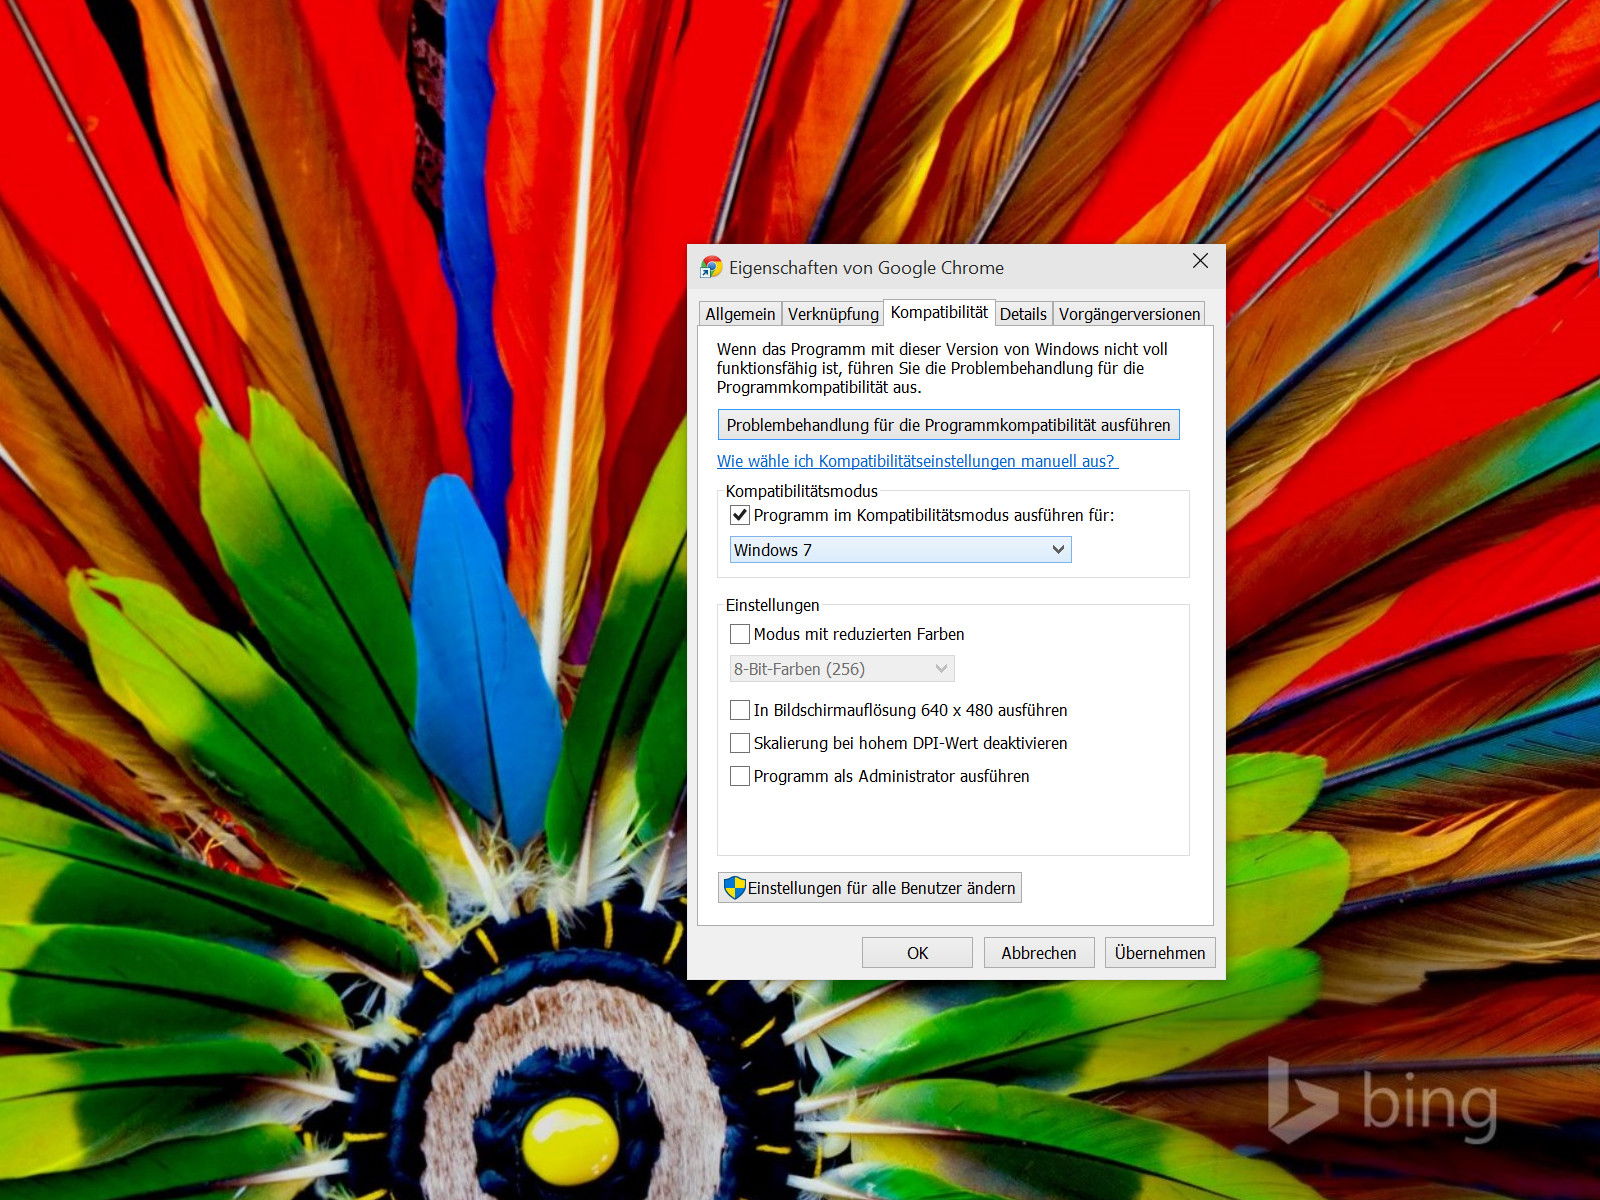Open the Windows 7 compatibility dropdown
This screenshot has width=1600, height=1200.
[x=900, y=550]
